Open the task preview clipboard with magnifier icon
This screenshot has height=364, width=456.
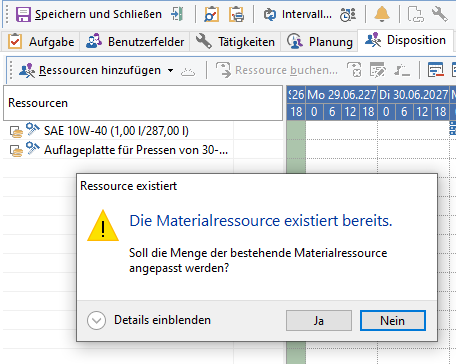tap(212, 14)
